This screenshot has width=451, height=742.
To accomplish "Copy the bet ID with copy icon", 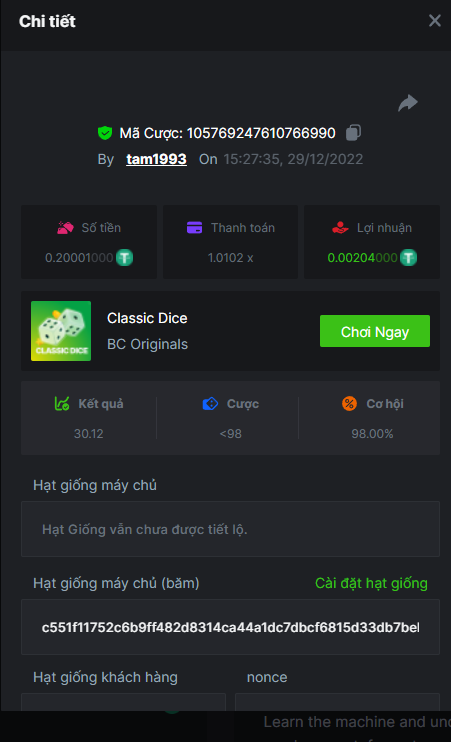I will [353, 132].
